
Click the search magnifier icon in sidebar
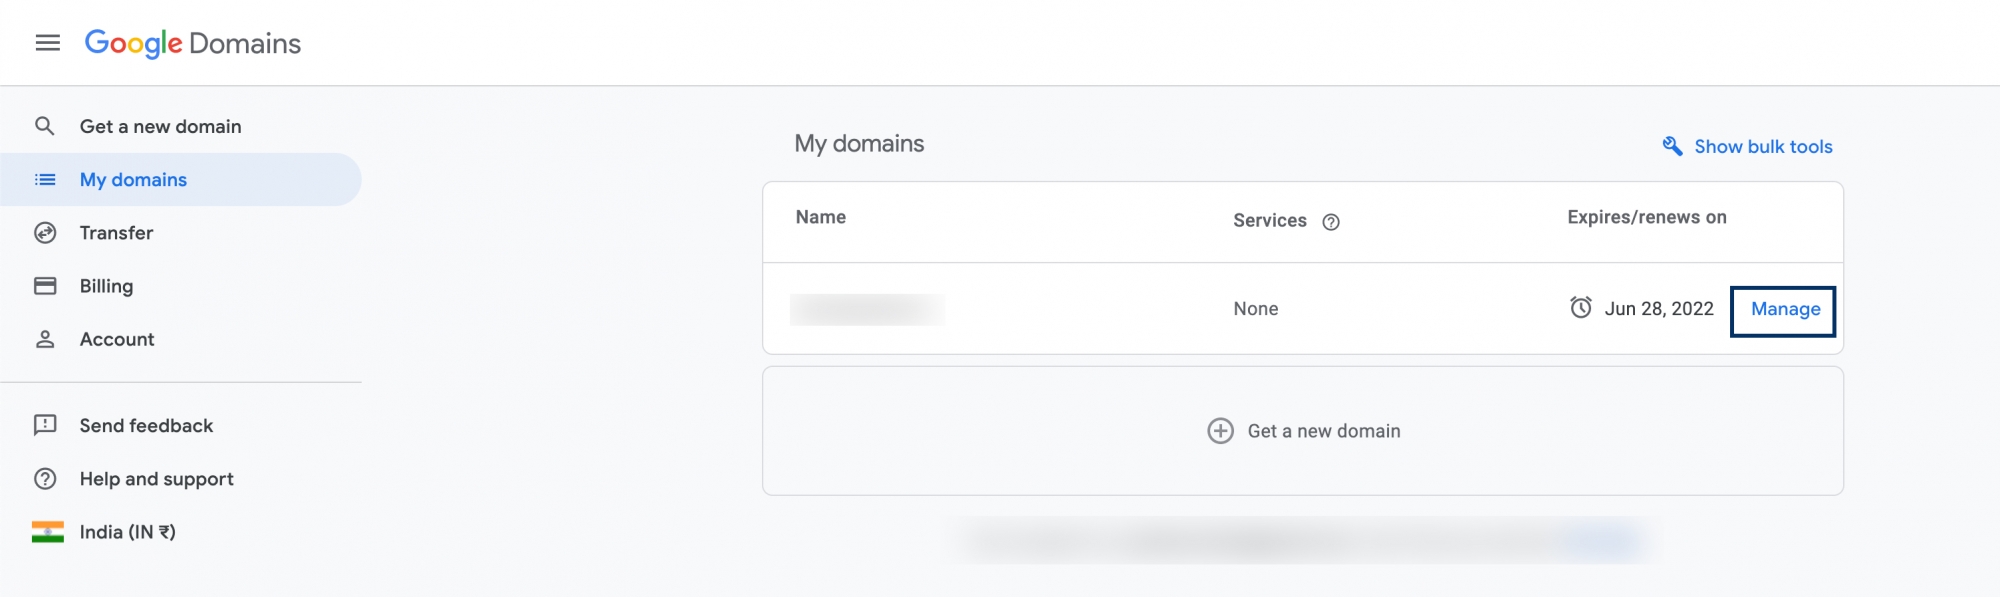(45, 126)
